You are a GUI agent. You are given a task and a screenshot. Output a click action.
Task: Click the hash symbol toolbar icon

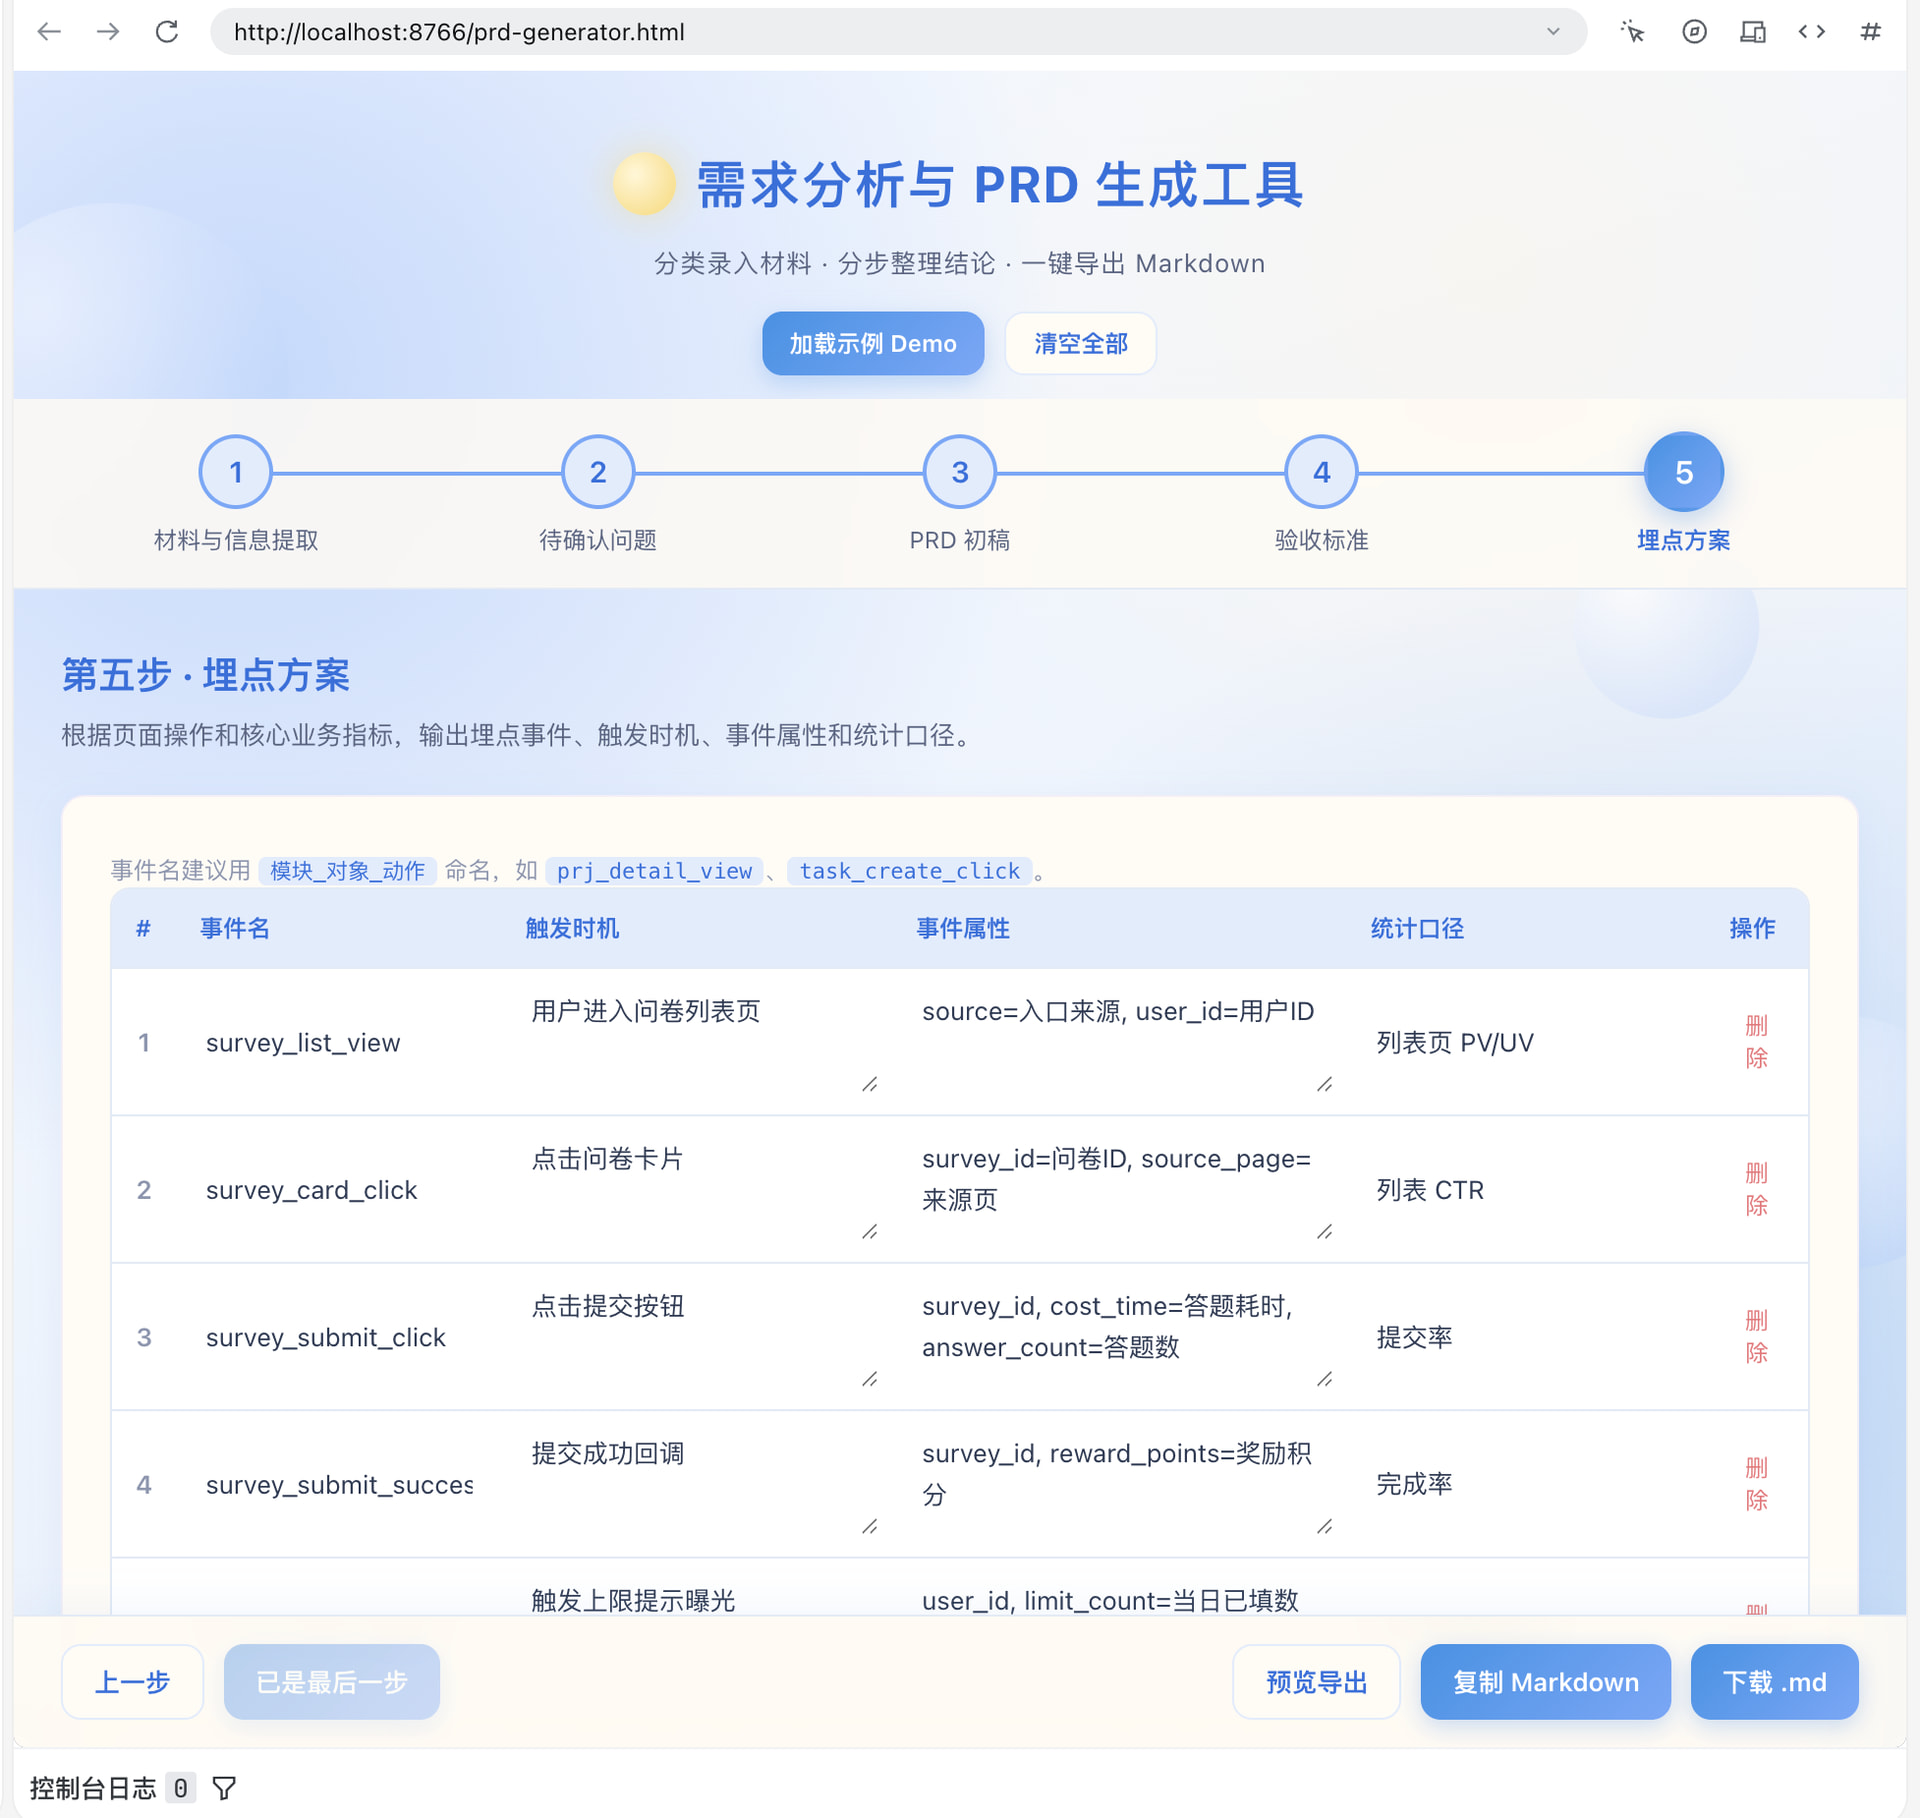coord(1870,32)
